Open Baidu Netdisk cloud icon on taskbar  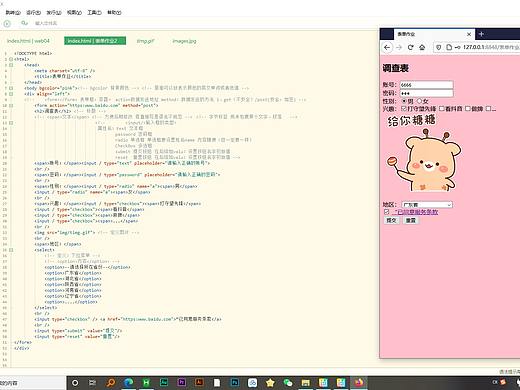tap(253, 383)
